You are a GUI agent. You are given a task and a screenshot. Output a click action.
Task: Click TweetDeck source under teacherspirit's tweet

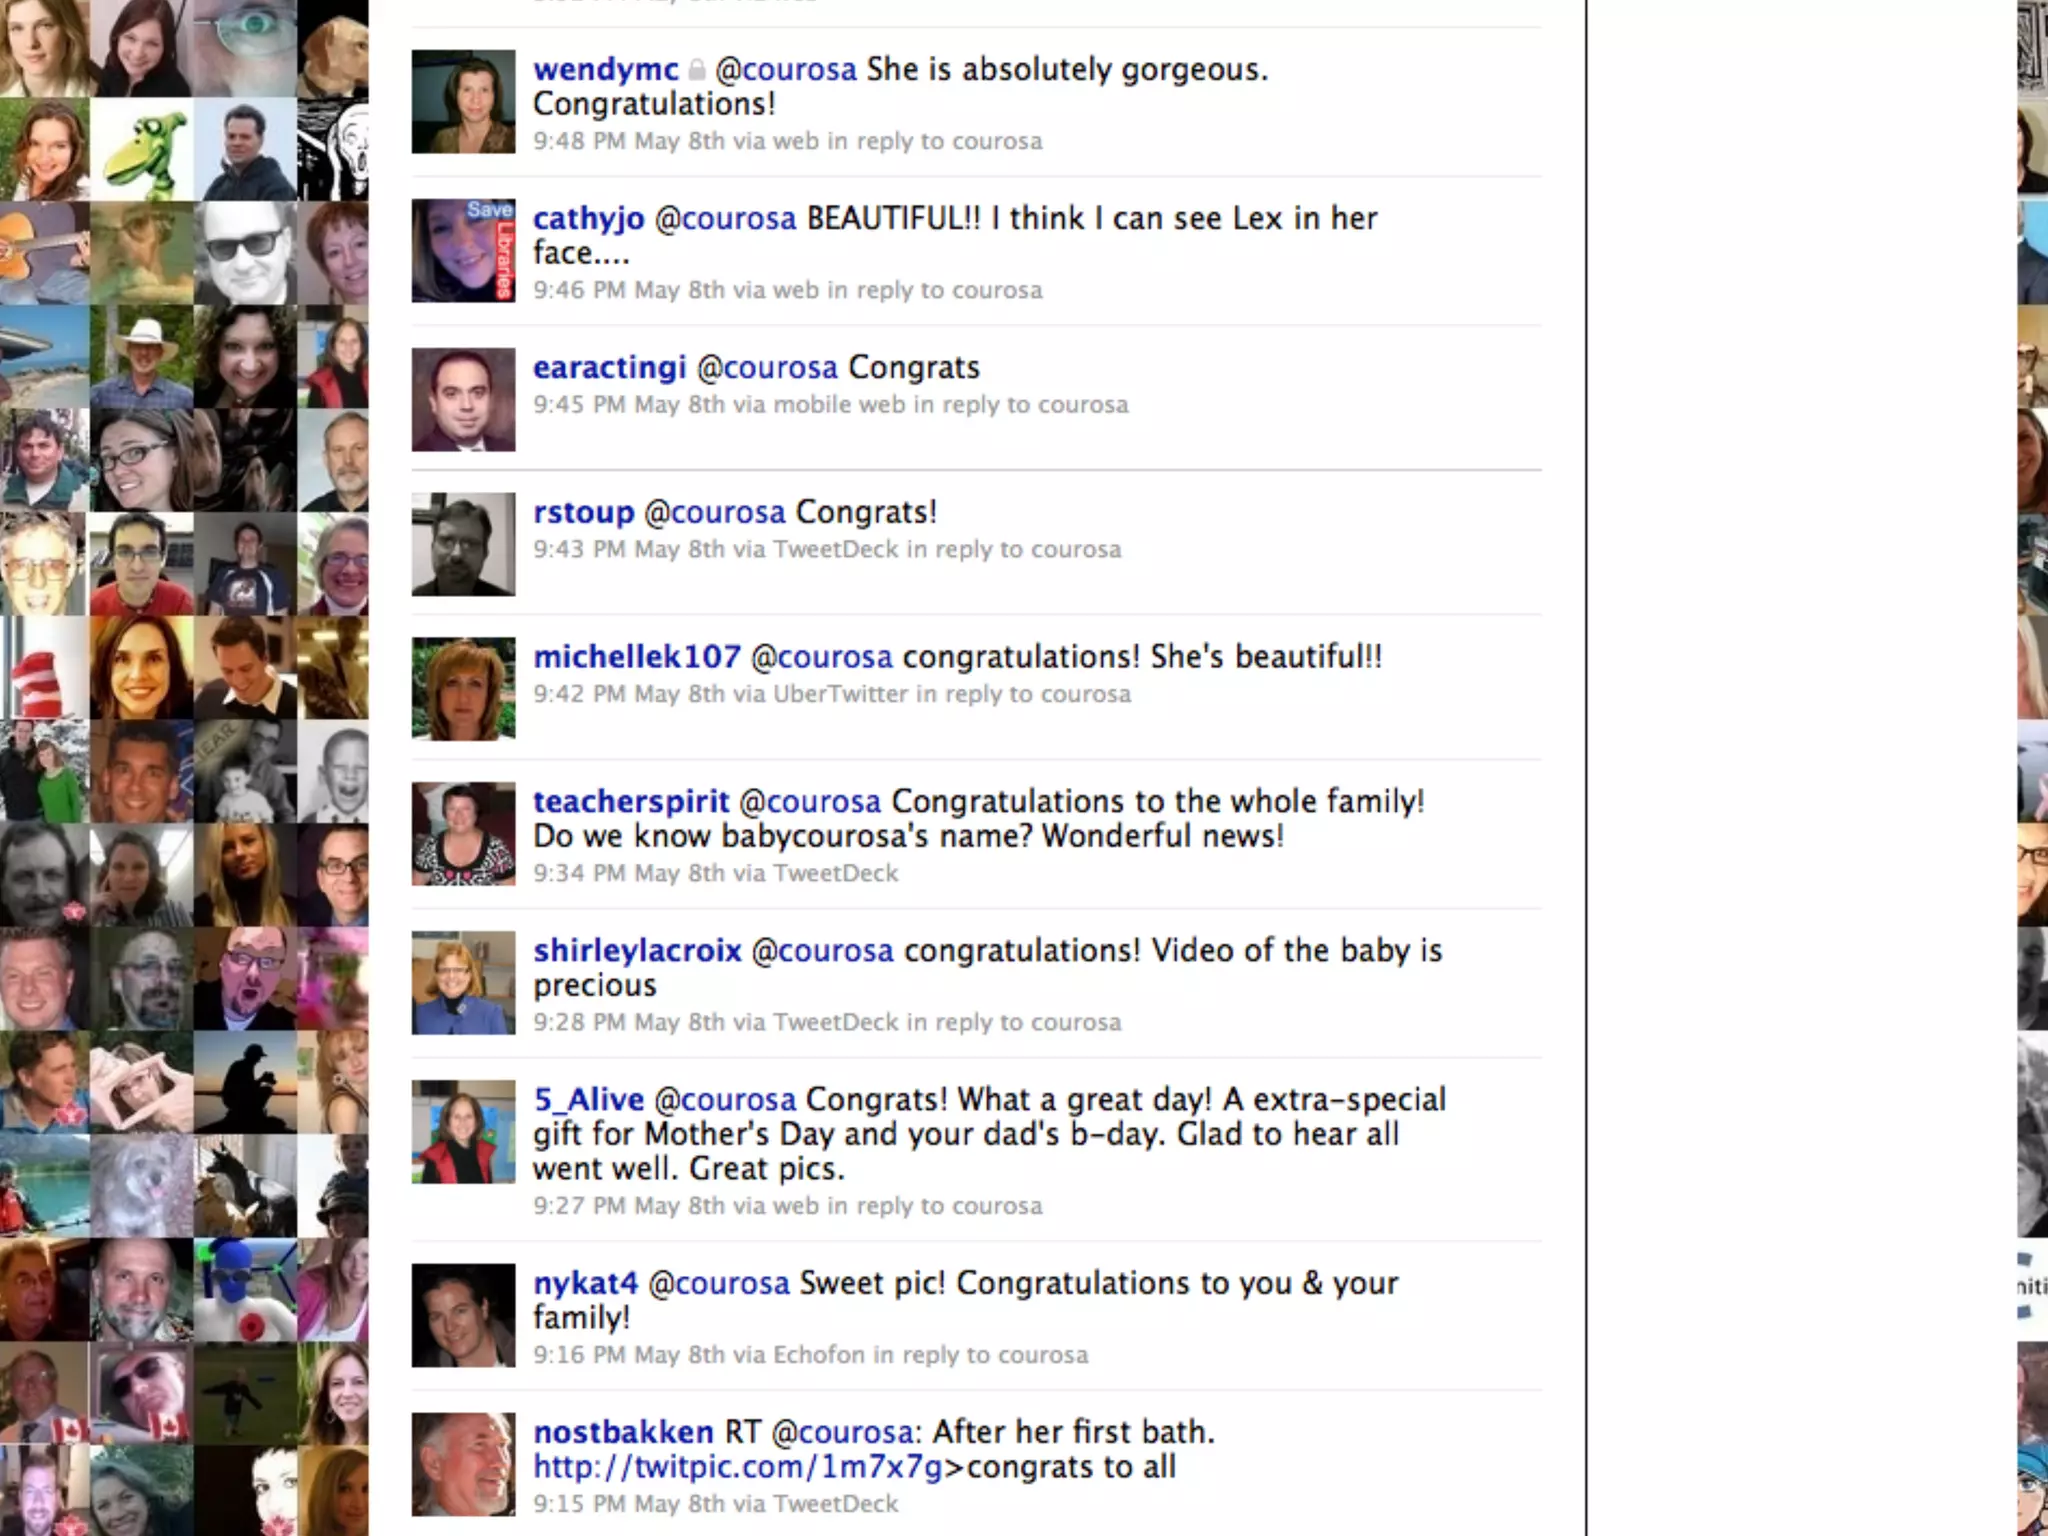836,873
